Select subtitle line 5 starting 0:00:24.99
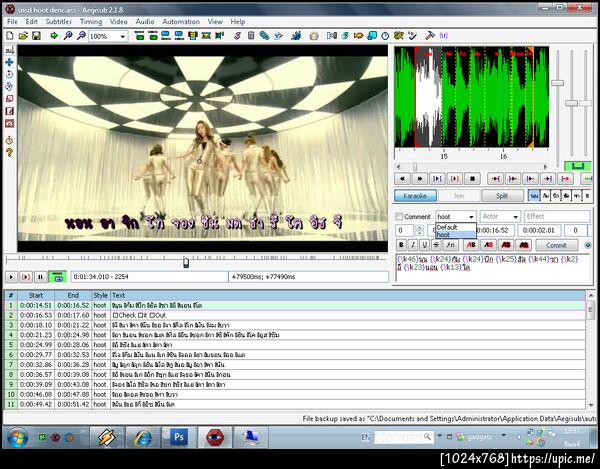The image size is (600, 469). click(295, 345)
